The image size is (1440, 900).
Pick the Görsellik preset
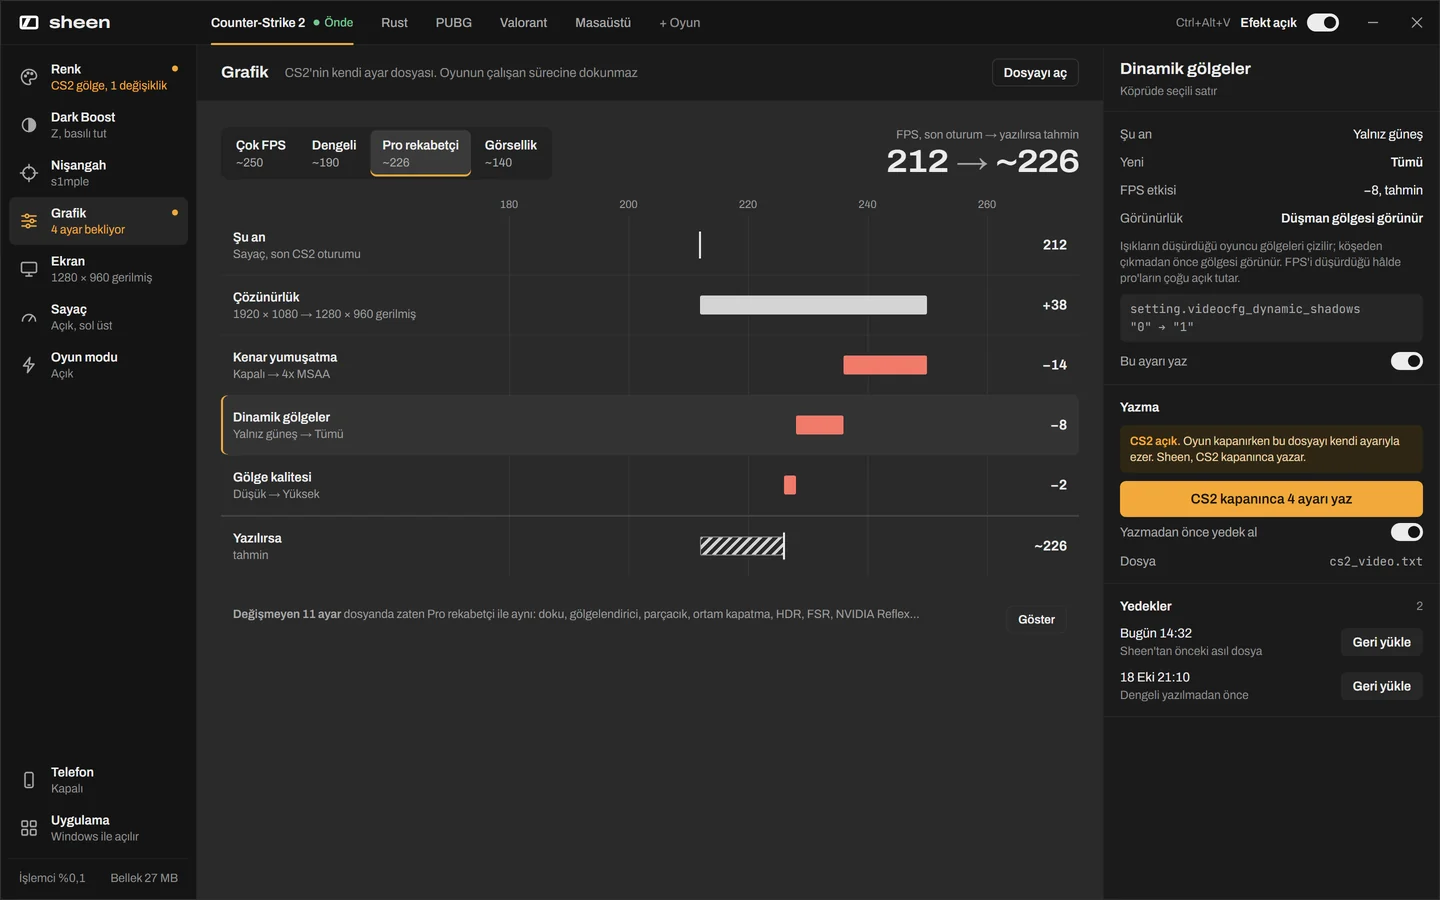pyautogui.click(x=510, y=153)
